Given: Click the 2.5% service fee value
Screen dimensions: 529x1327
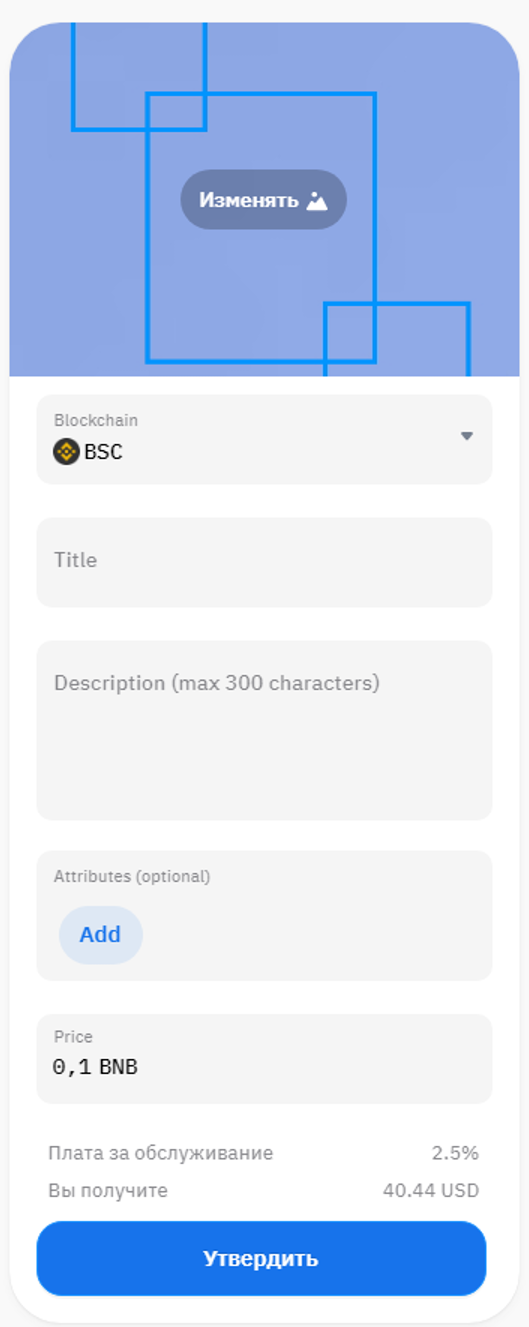Looking at the screenshot, I should [x=455, y=1153].
